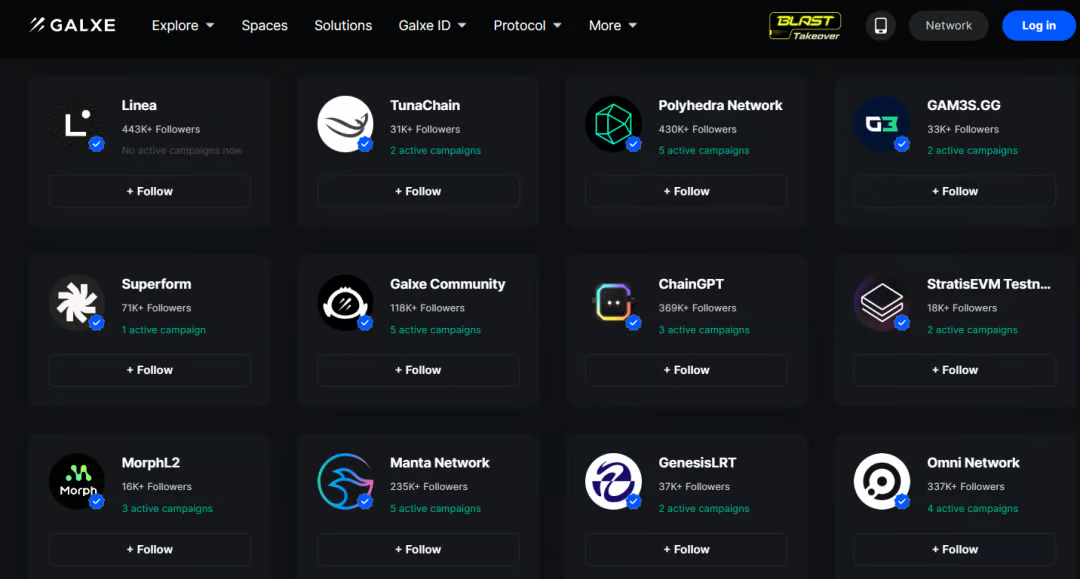
Task: Follow the Superform space
Action: point(150,370)
